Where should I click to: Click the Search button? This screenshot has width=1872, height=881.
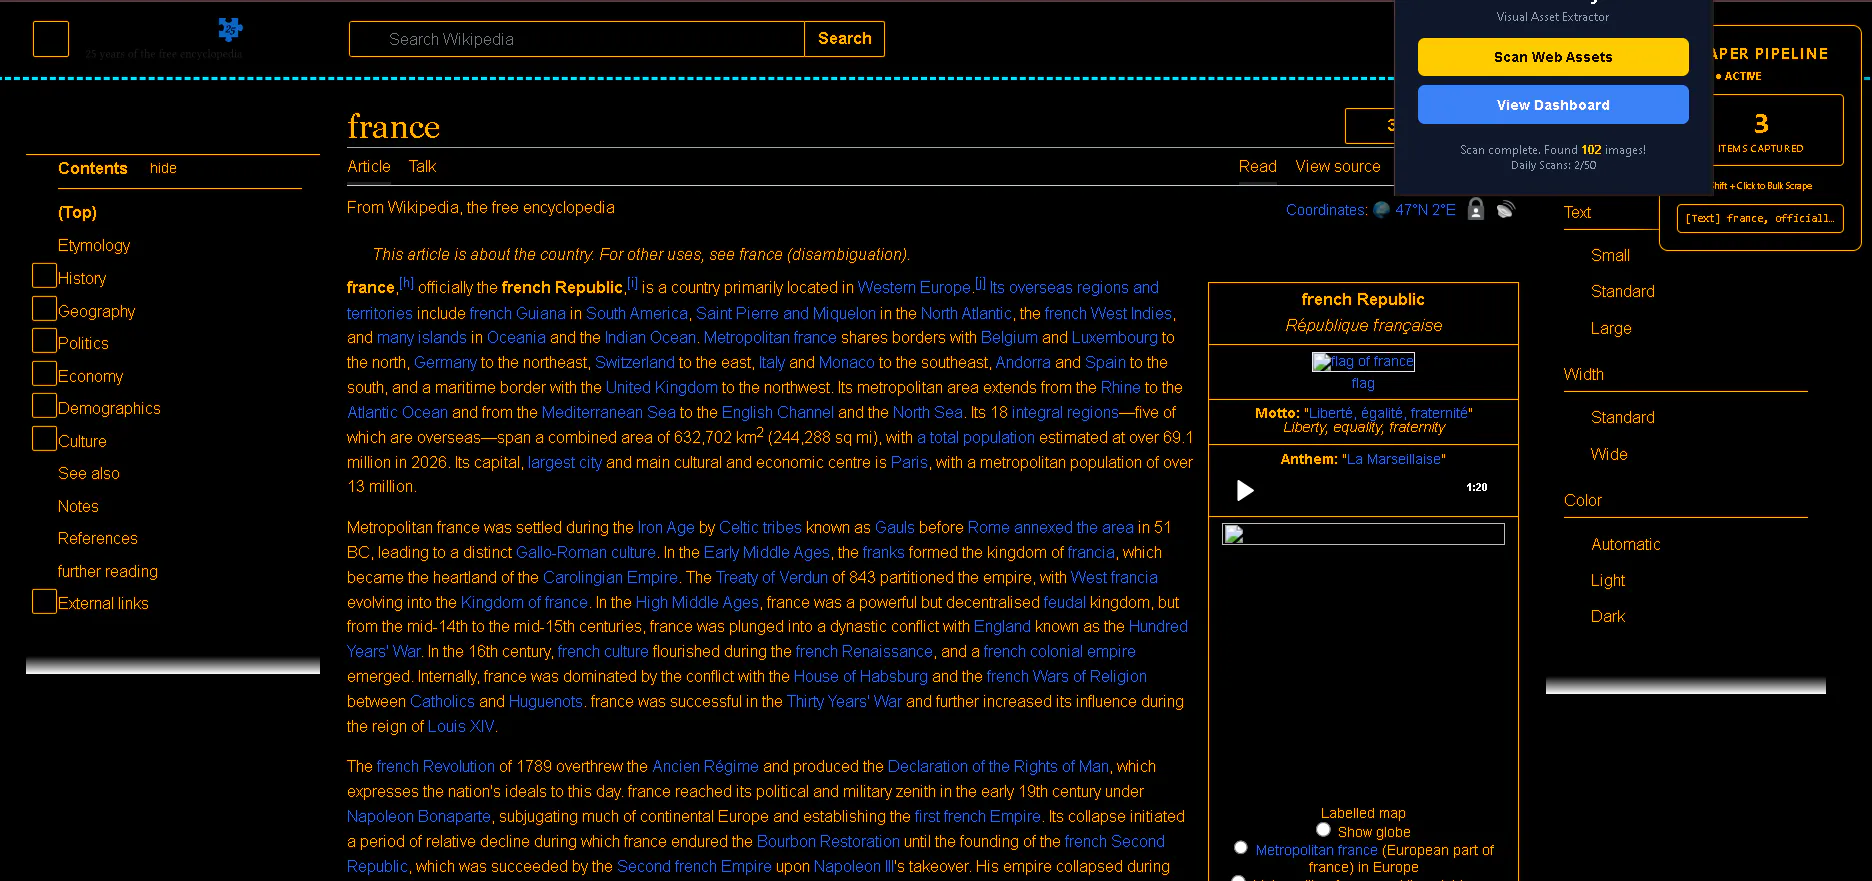(x=845, y=39)
